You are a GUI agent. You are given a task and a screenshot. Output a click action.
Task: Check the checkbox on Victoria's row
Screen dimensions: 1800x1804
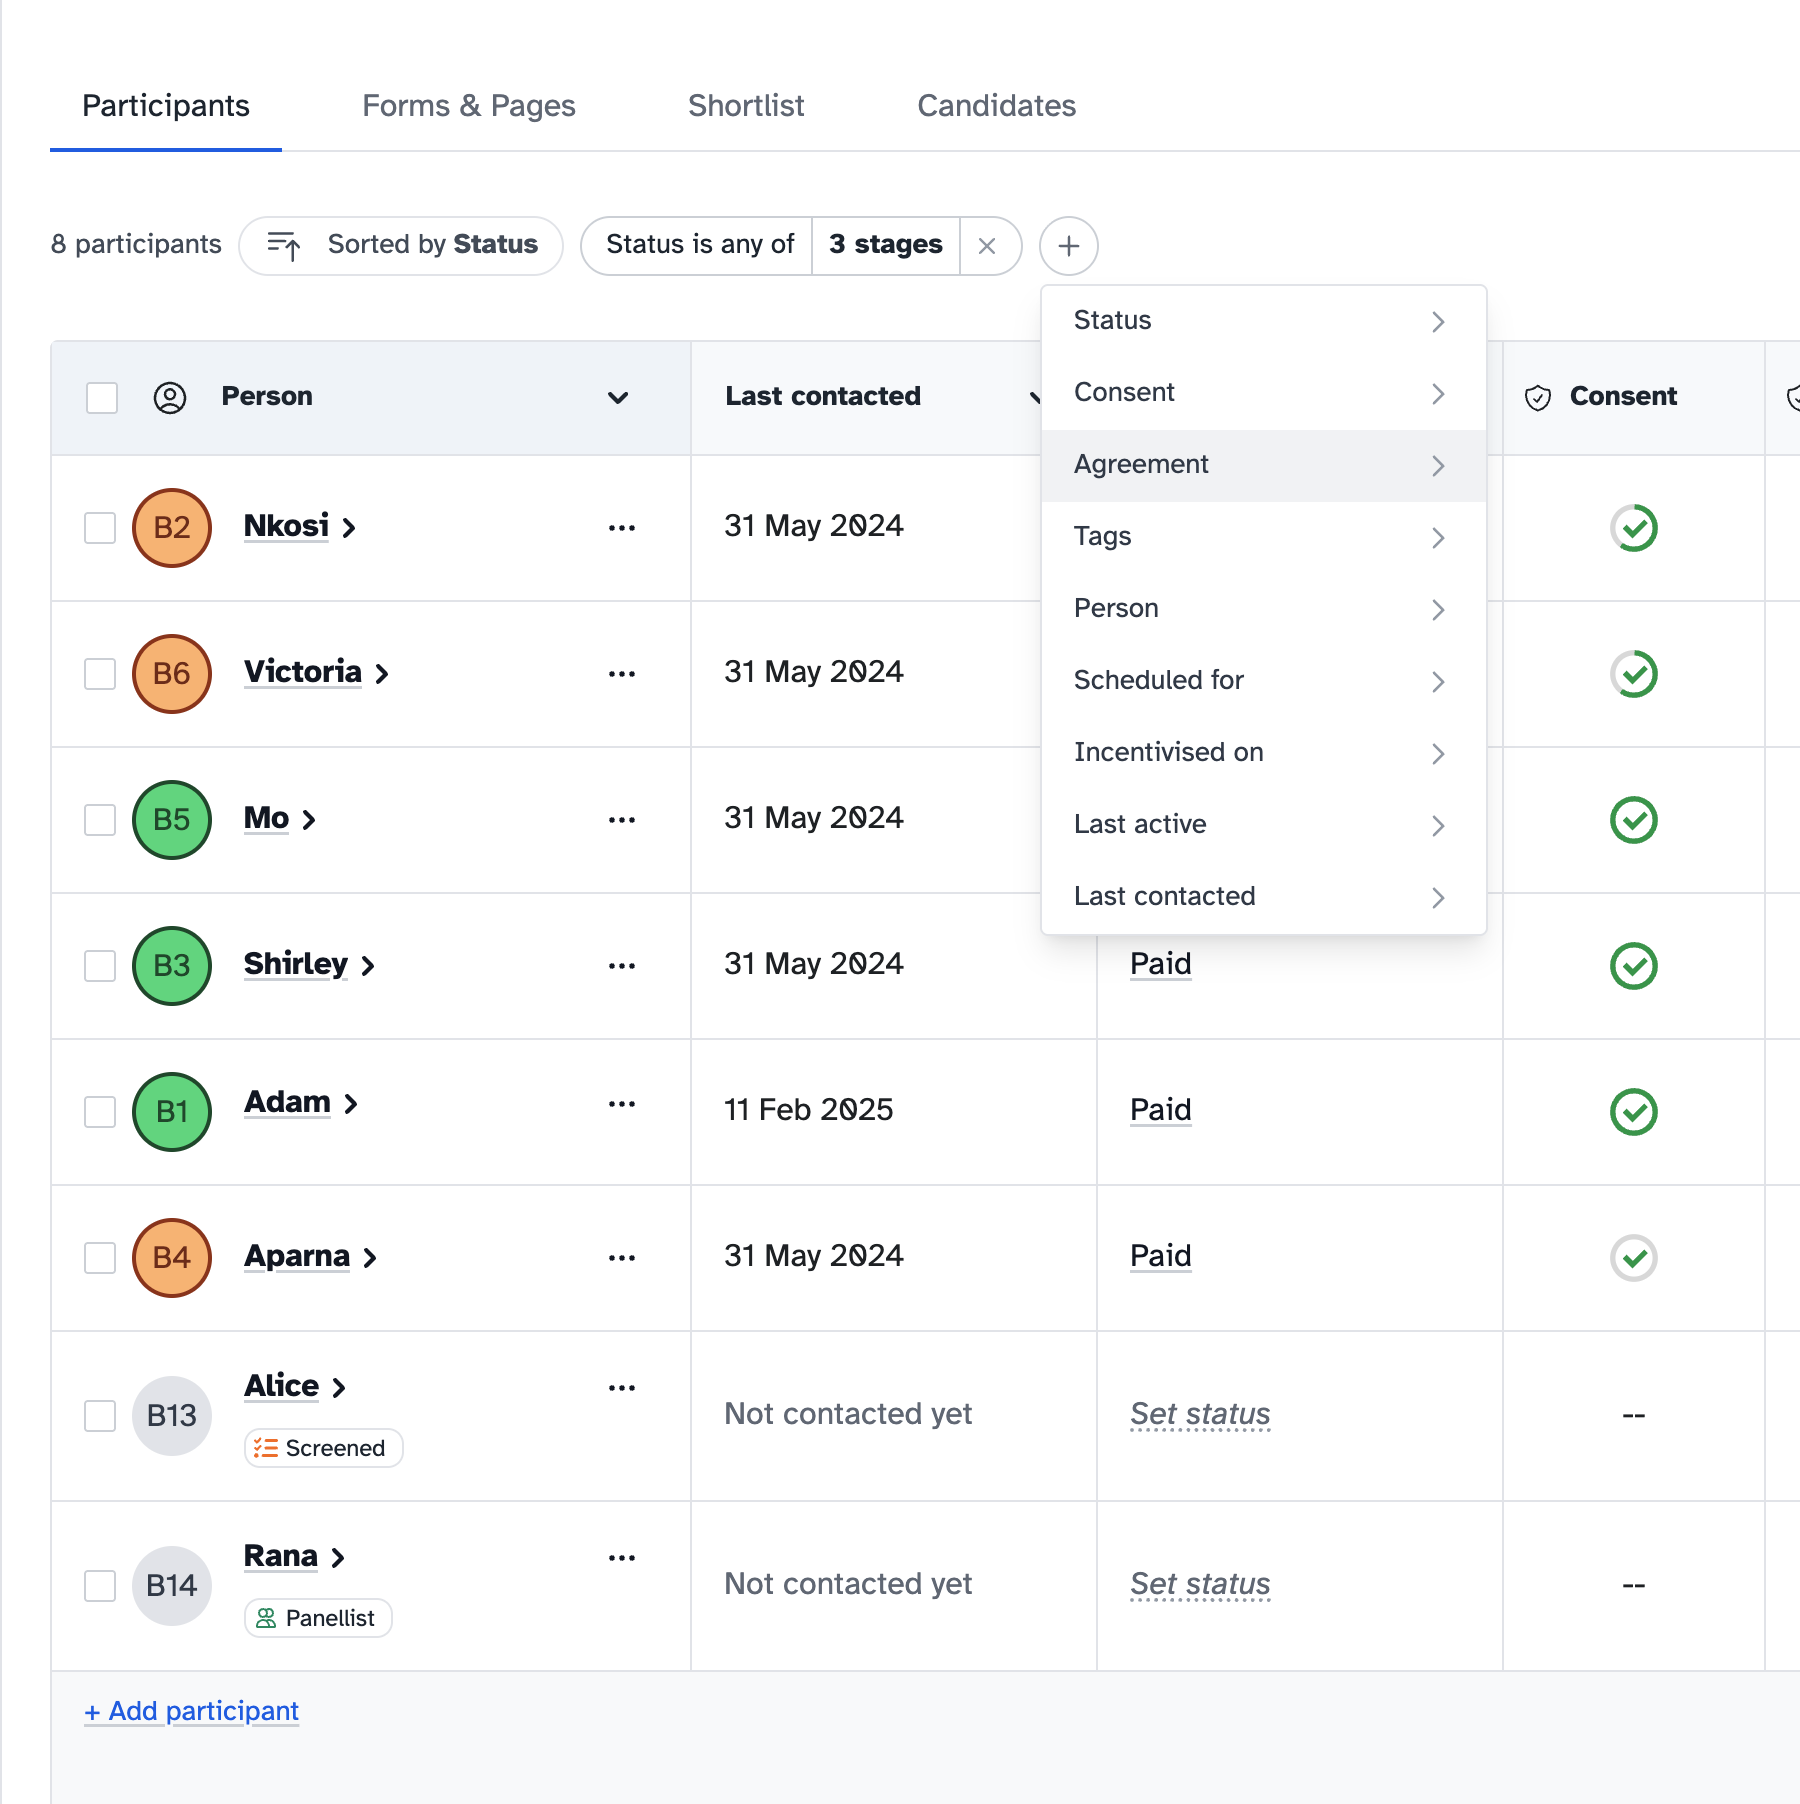click(x=100, y=674)
